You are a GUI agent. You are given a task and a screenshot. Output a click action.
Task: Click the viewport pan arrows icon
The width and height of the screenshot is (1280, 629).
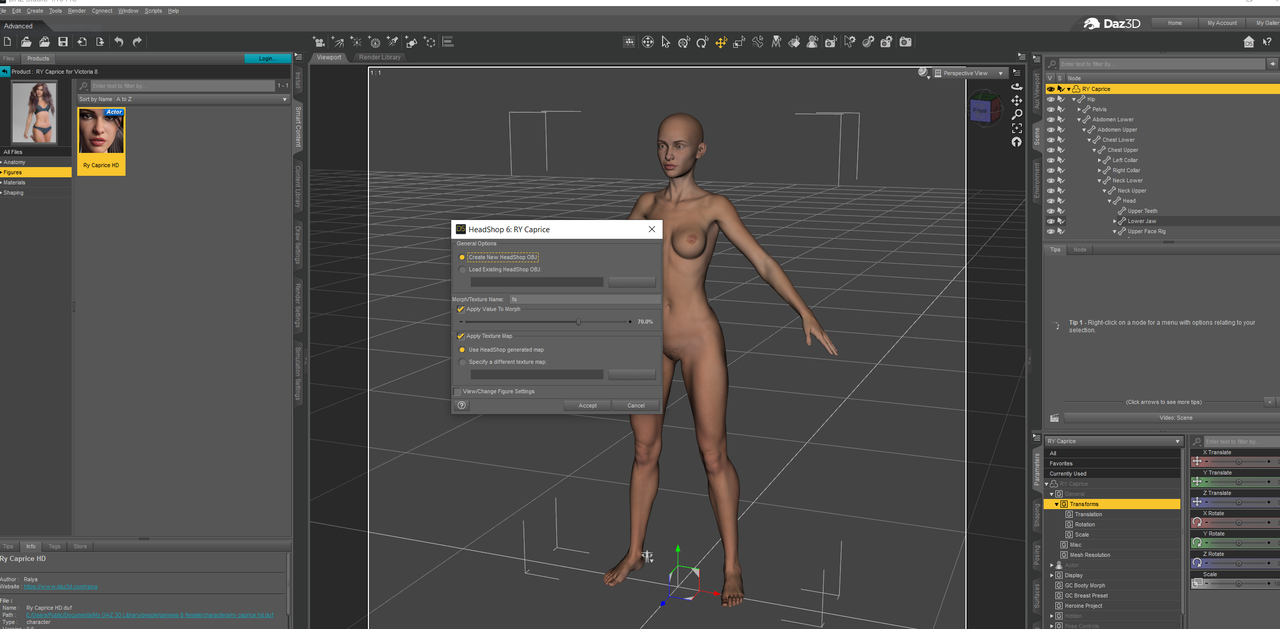(1017, 101)
